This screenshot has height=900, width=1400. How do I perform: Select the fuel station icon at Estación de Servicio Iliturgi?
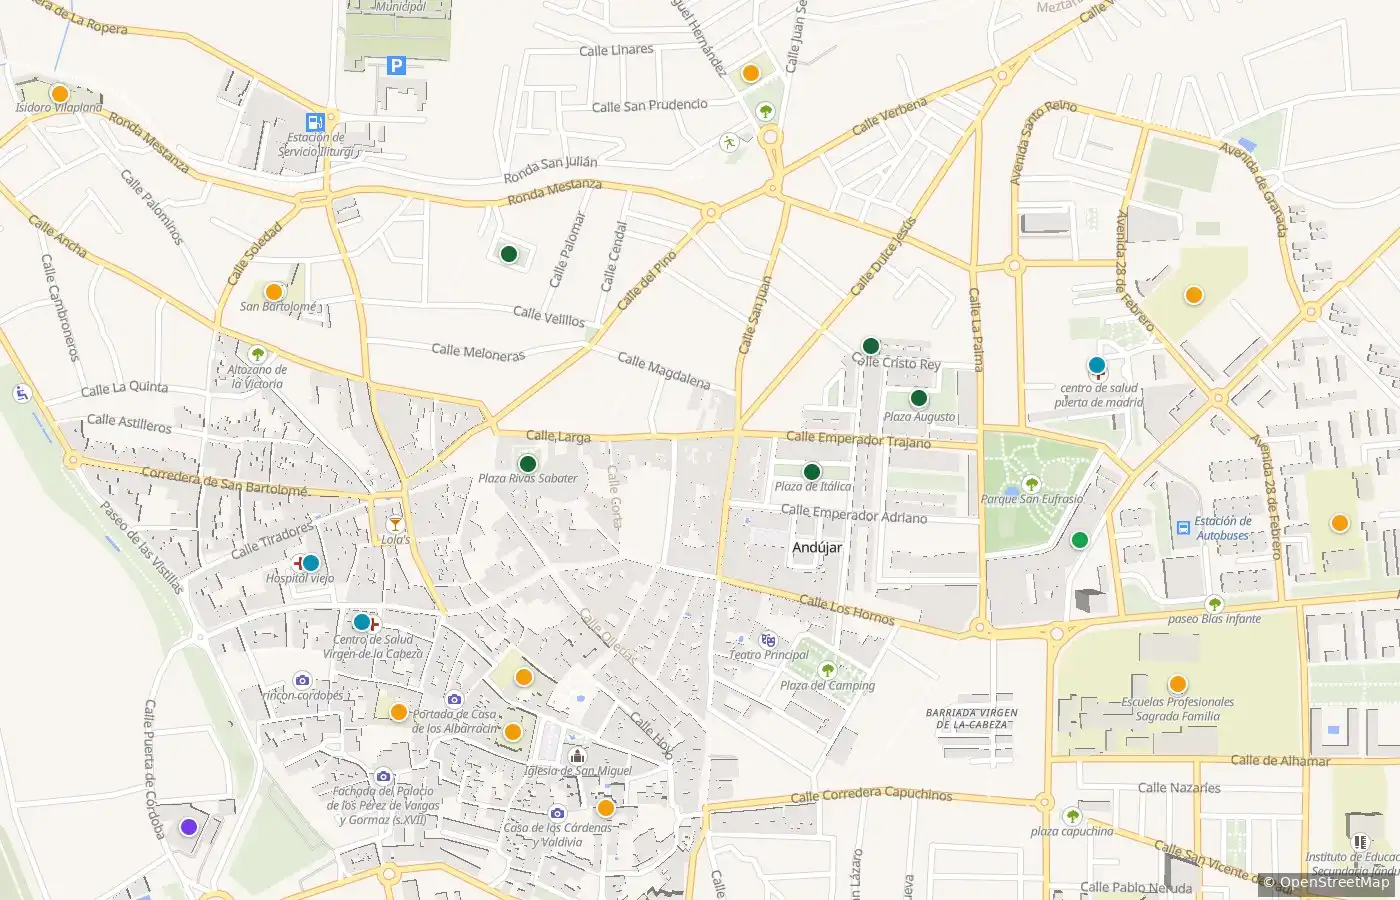(315, 122)
